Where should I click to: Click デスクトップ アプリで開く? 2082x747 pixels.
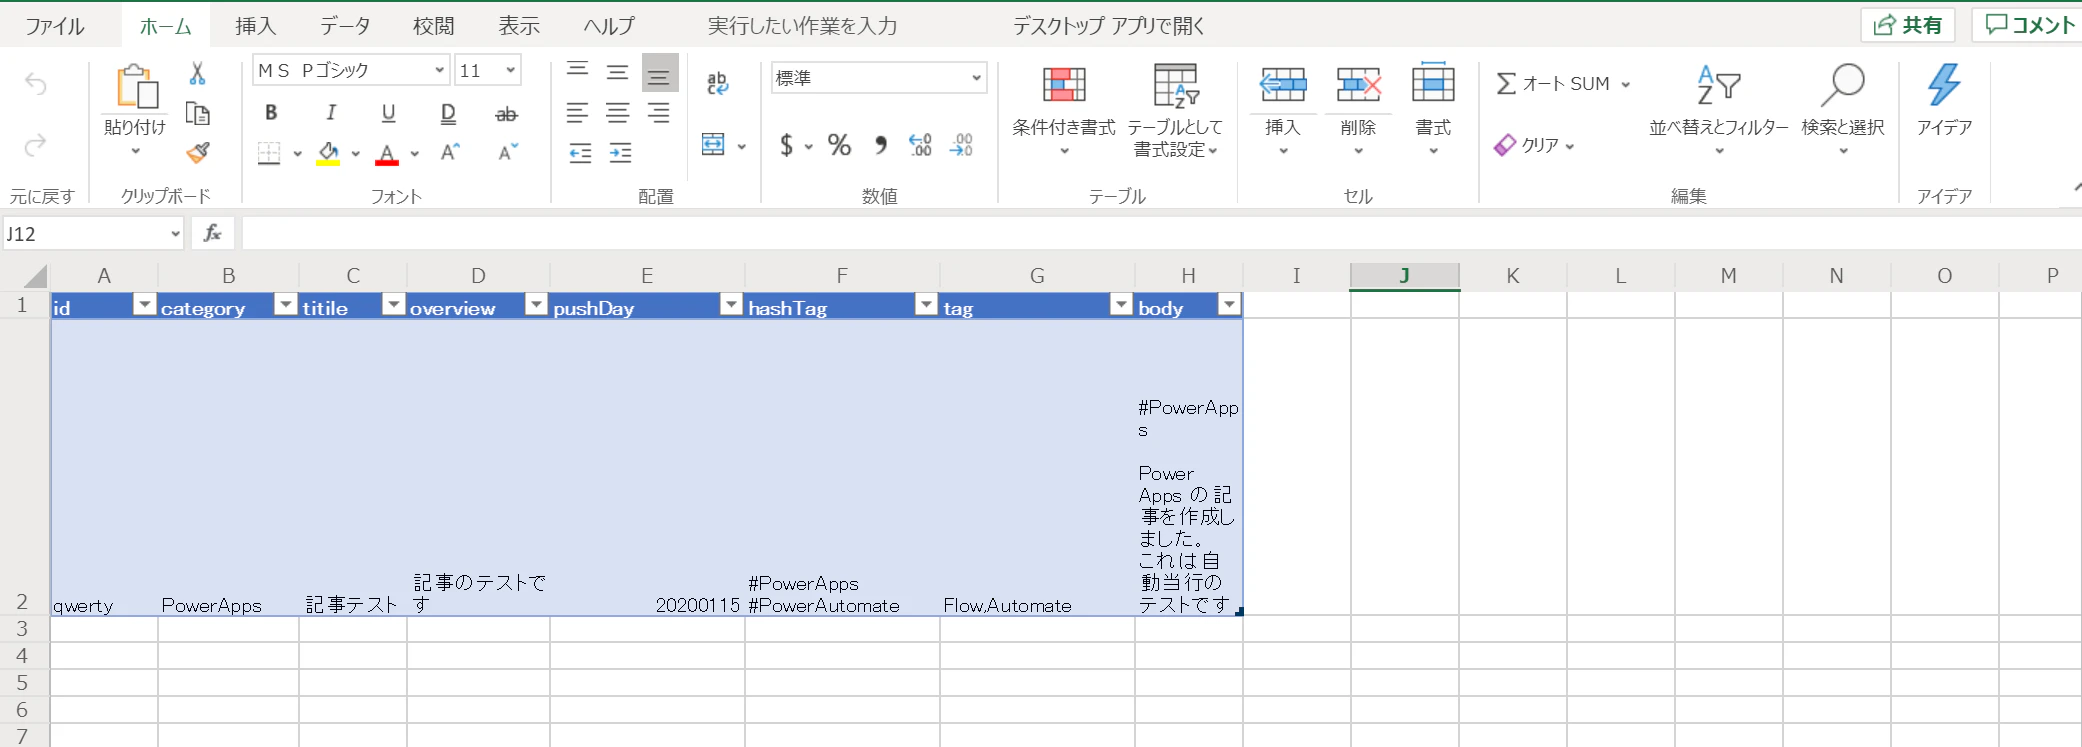(x=1108, y=26)
